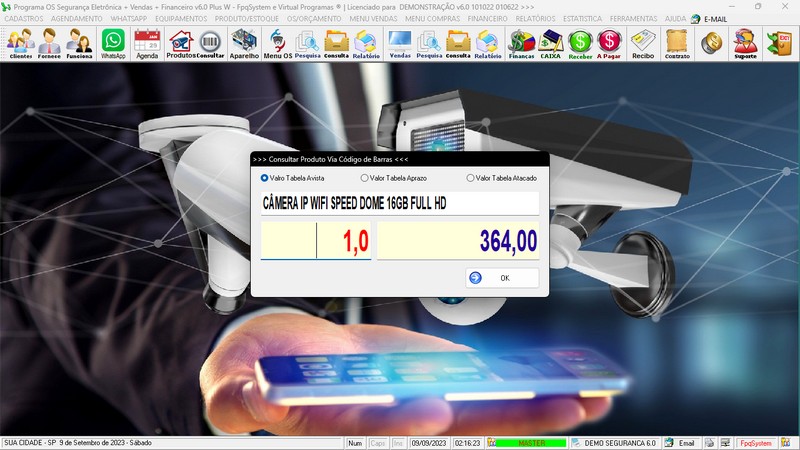Click the 09/09/2023 date in status bar
The width and height of the screenshot is (800, 450).
(x=429, y=443)
